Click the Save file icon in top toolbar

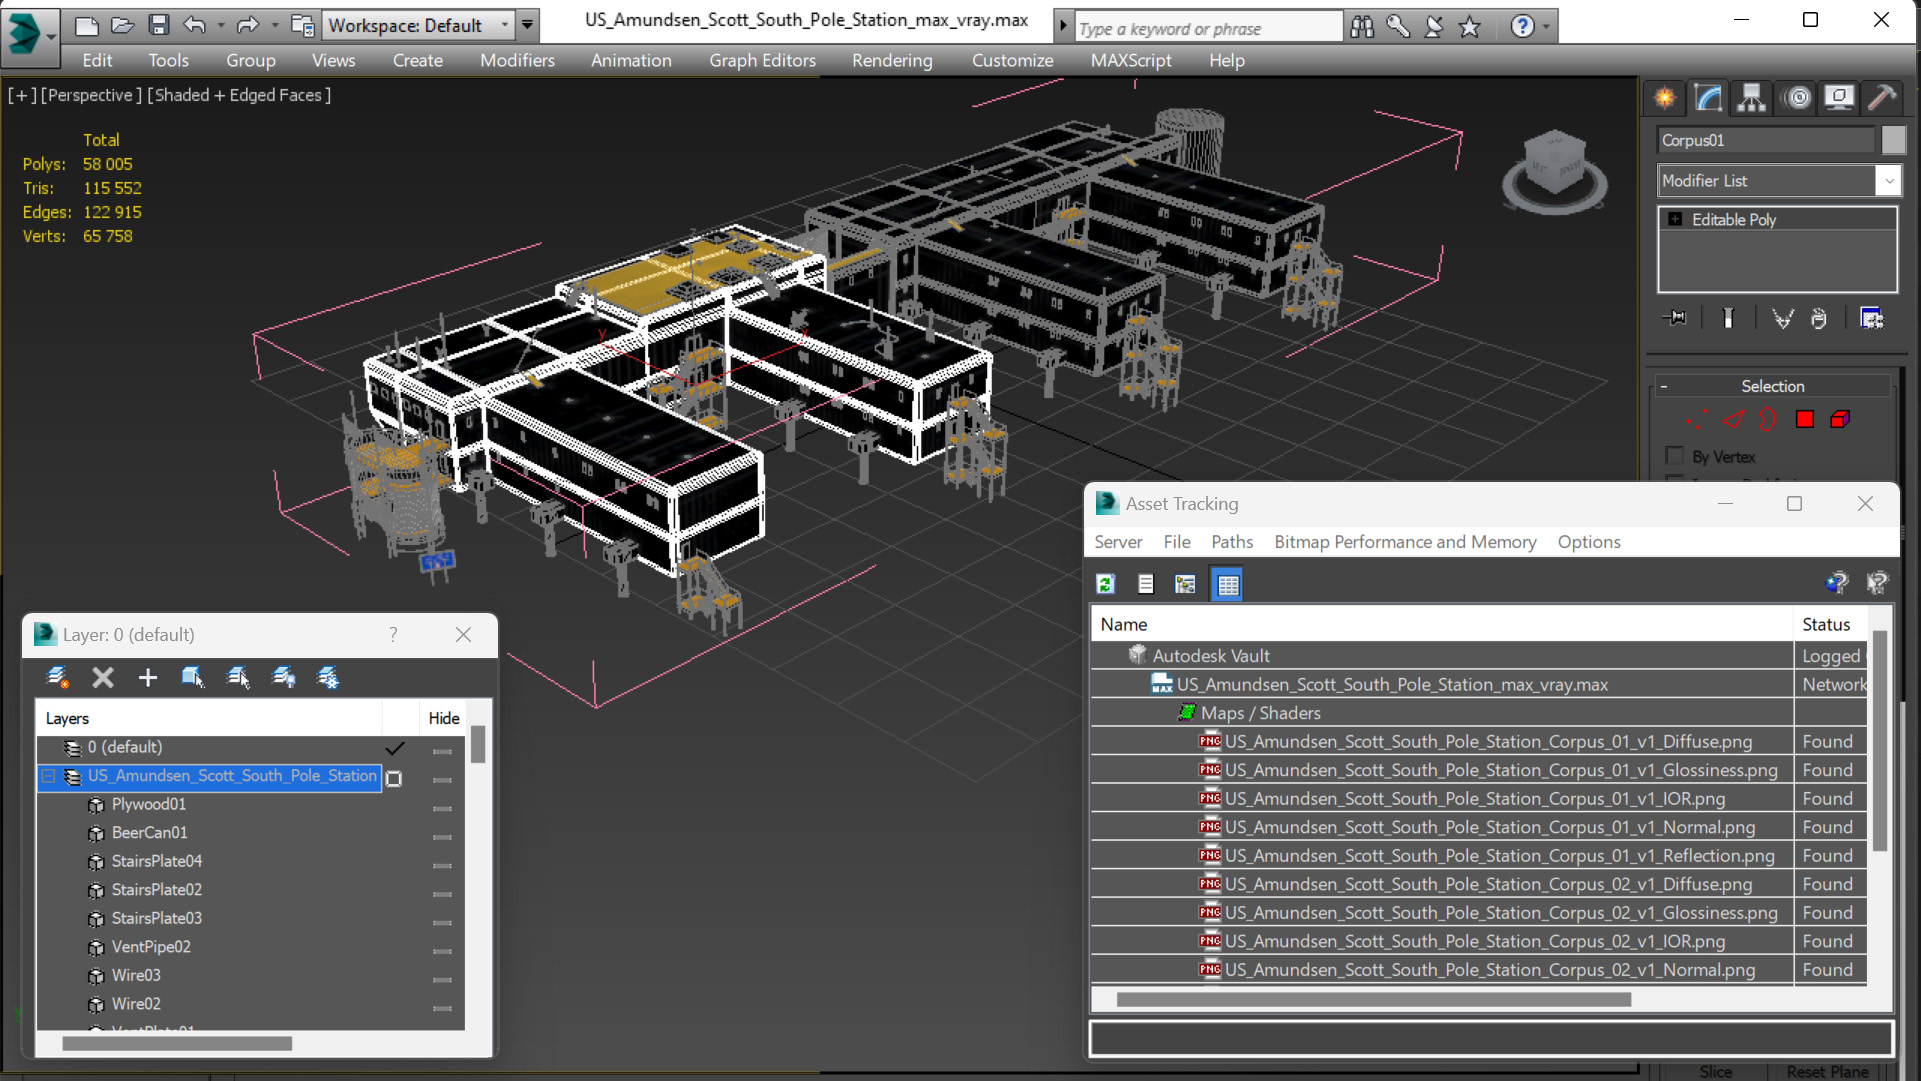[159, 25]
